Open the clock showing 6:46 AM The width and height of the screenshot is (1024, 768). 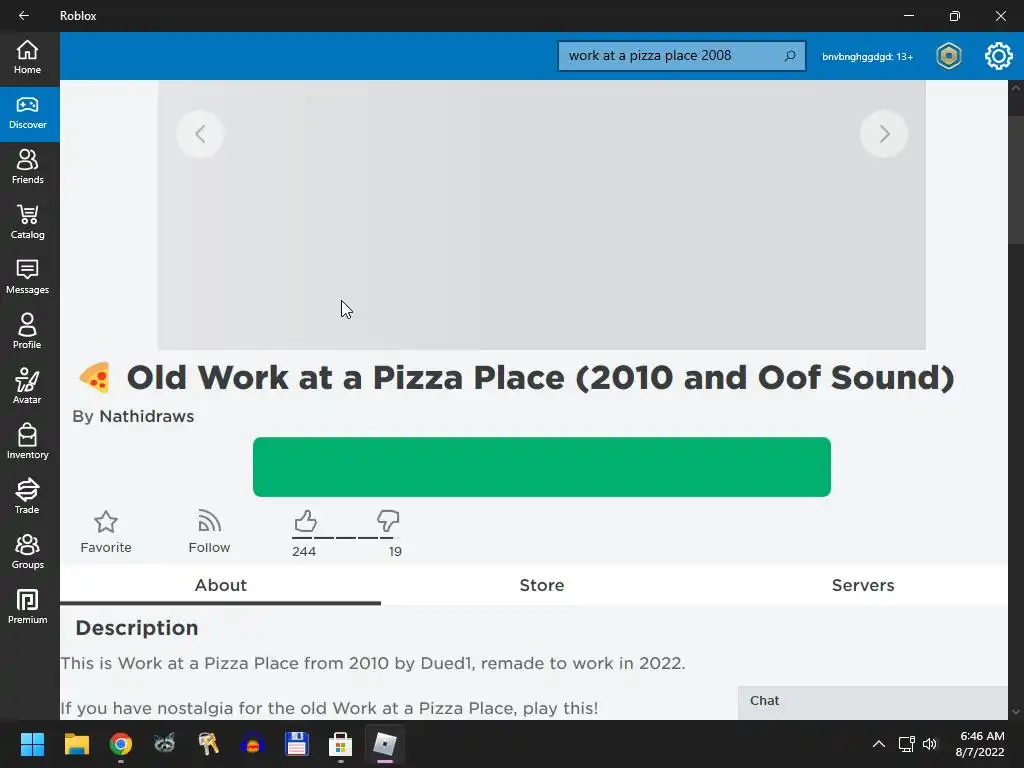tap(980, 744)
